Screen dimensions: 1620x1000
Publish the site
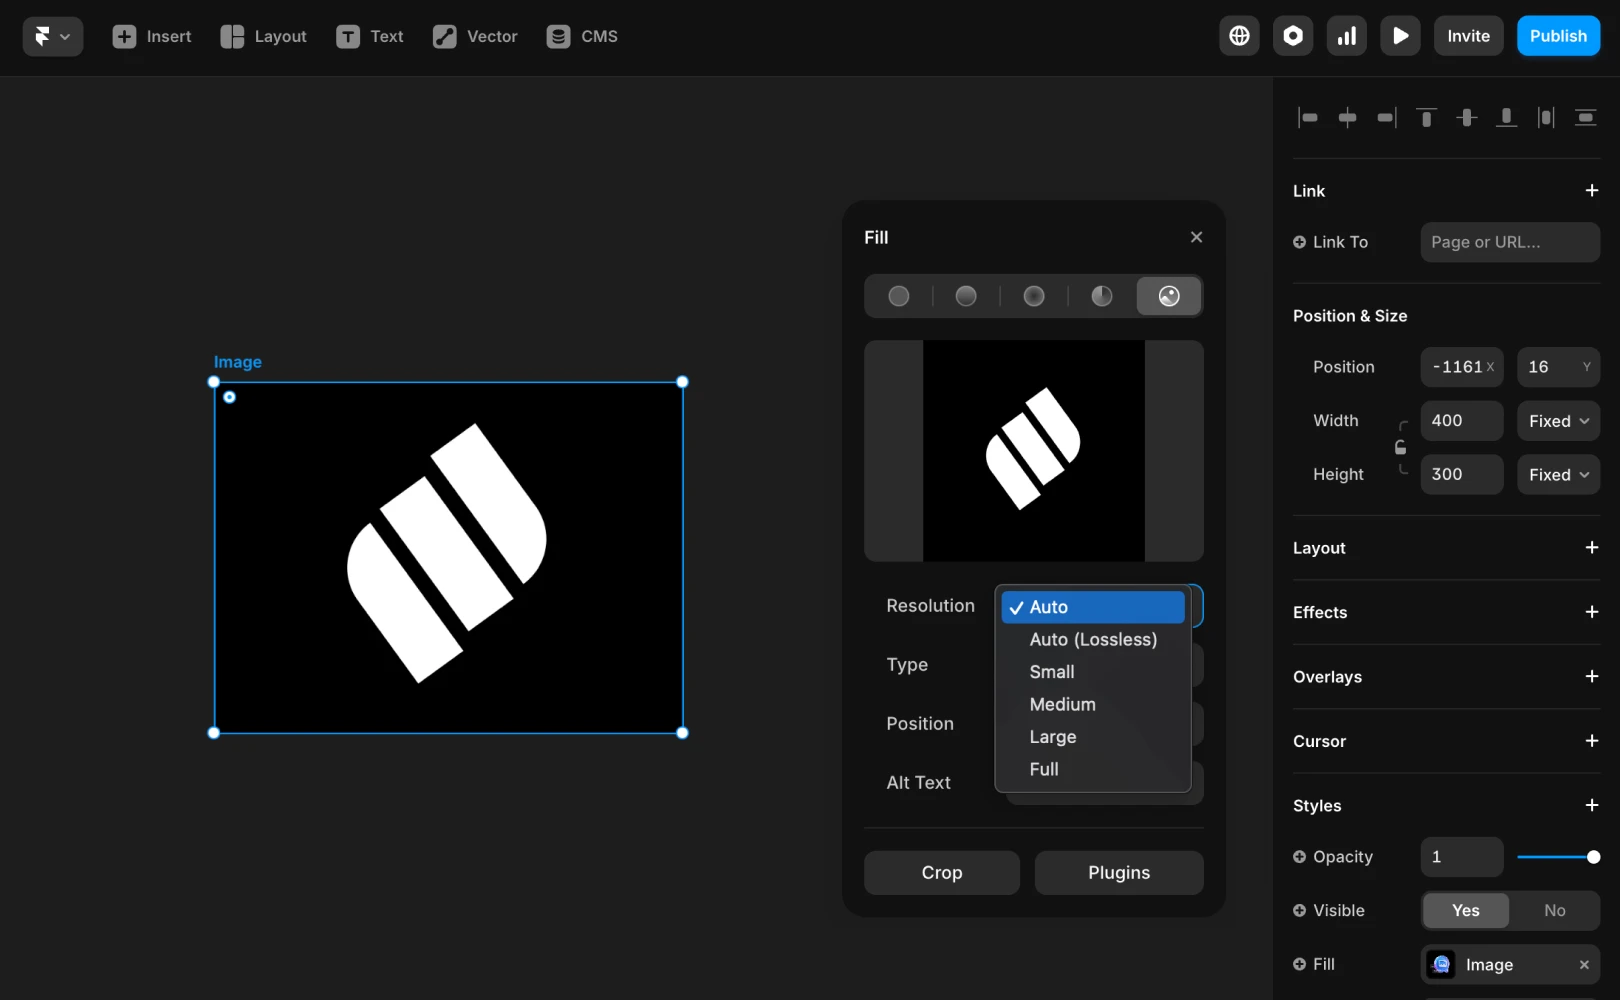[x=1558, y=36]
